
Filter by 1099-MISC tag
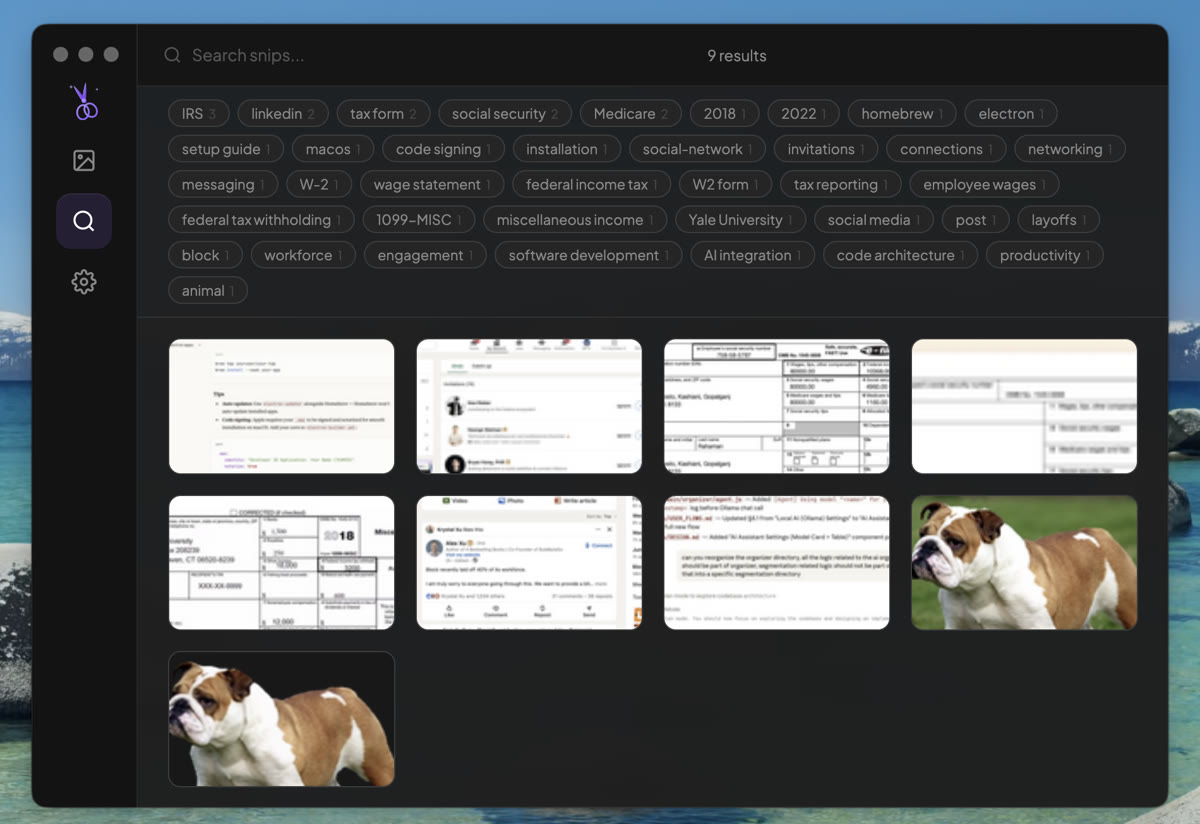pyautogui.click(x=419, y=220)
